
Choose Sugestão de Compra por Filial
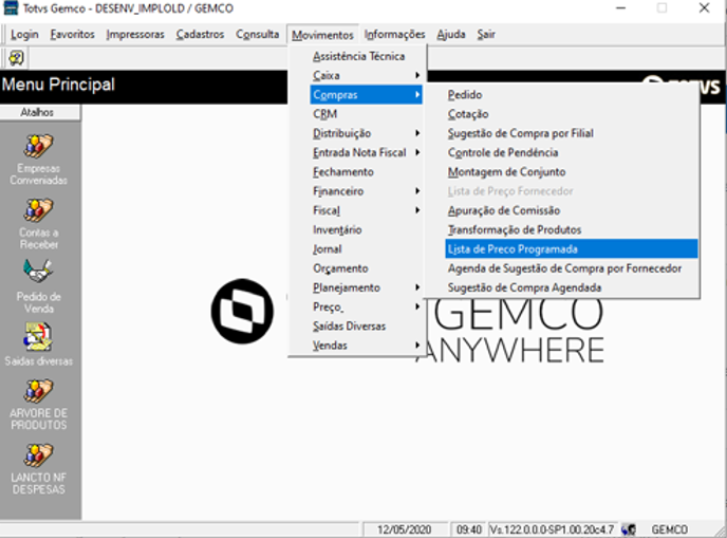[x=571, y=133]
